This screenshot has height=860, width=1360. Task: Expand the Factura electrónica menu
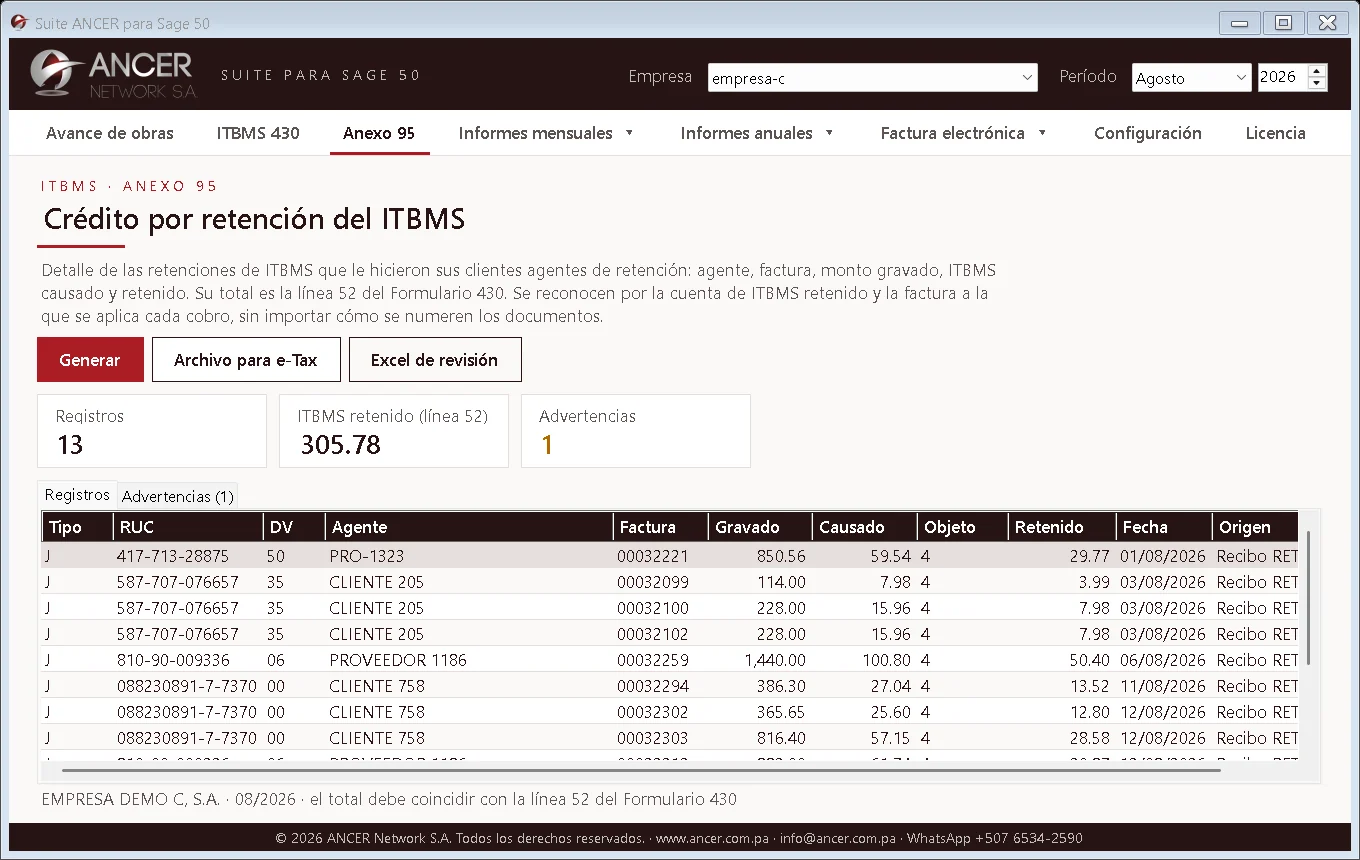963,133
